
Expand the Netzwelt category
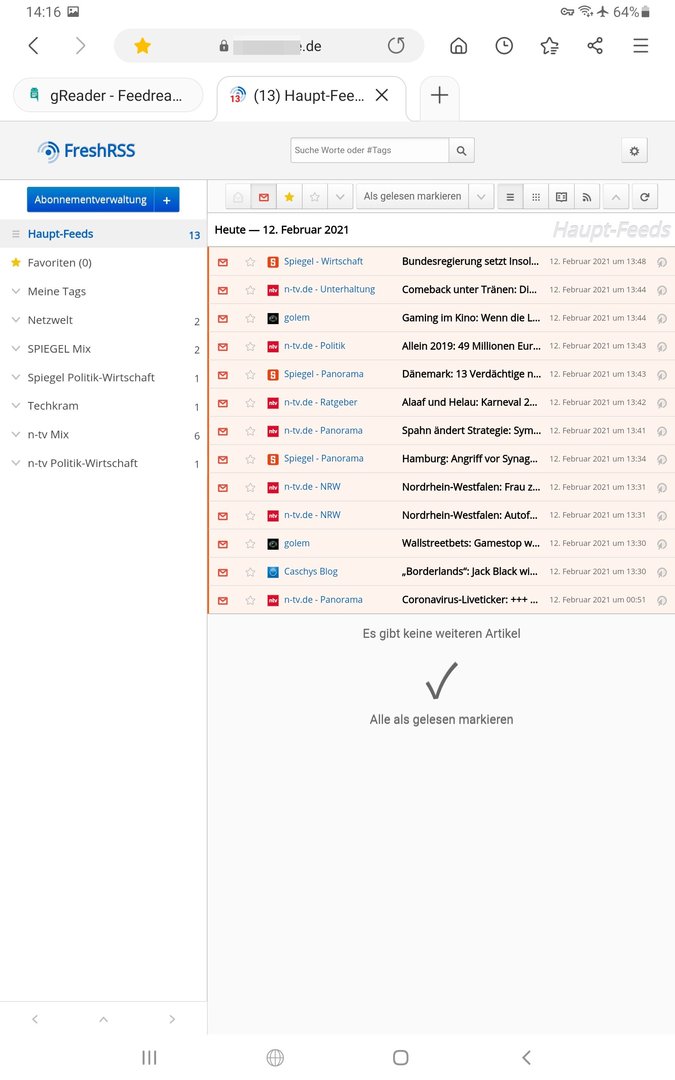[16, 320]
